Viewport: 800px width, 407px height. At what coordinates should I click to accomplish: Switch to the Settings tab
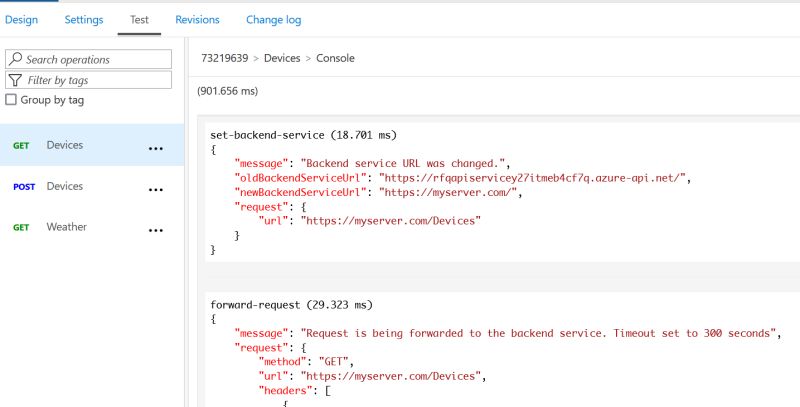[84, 20]
